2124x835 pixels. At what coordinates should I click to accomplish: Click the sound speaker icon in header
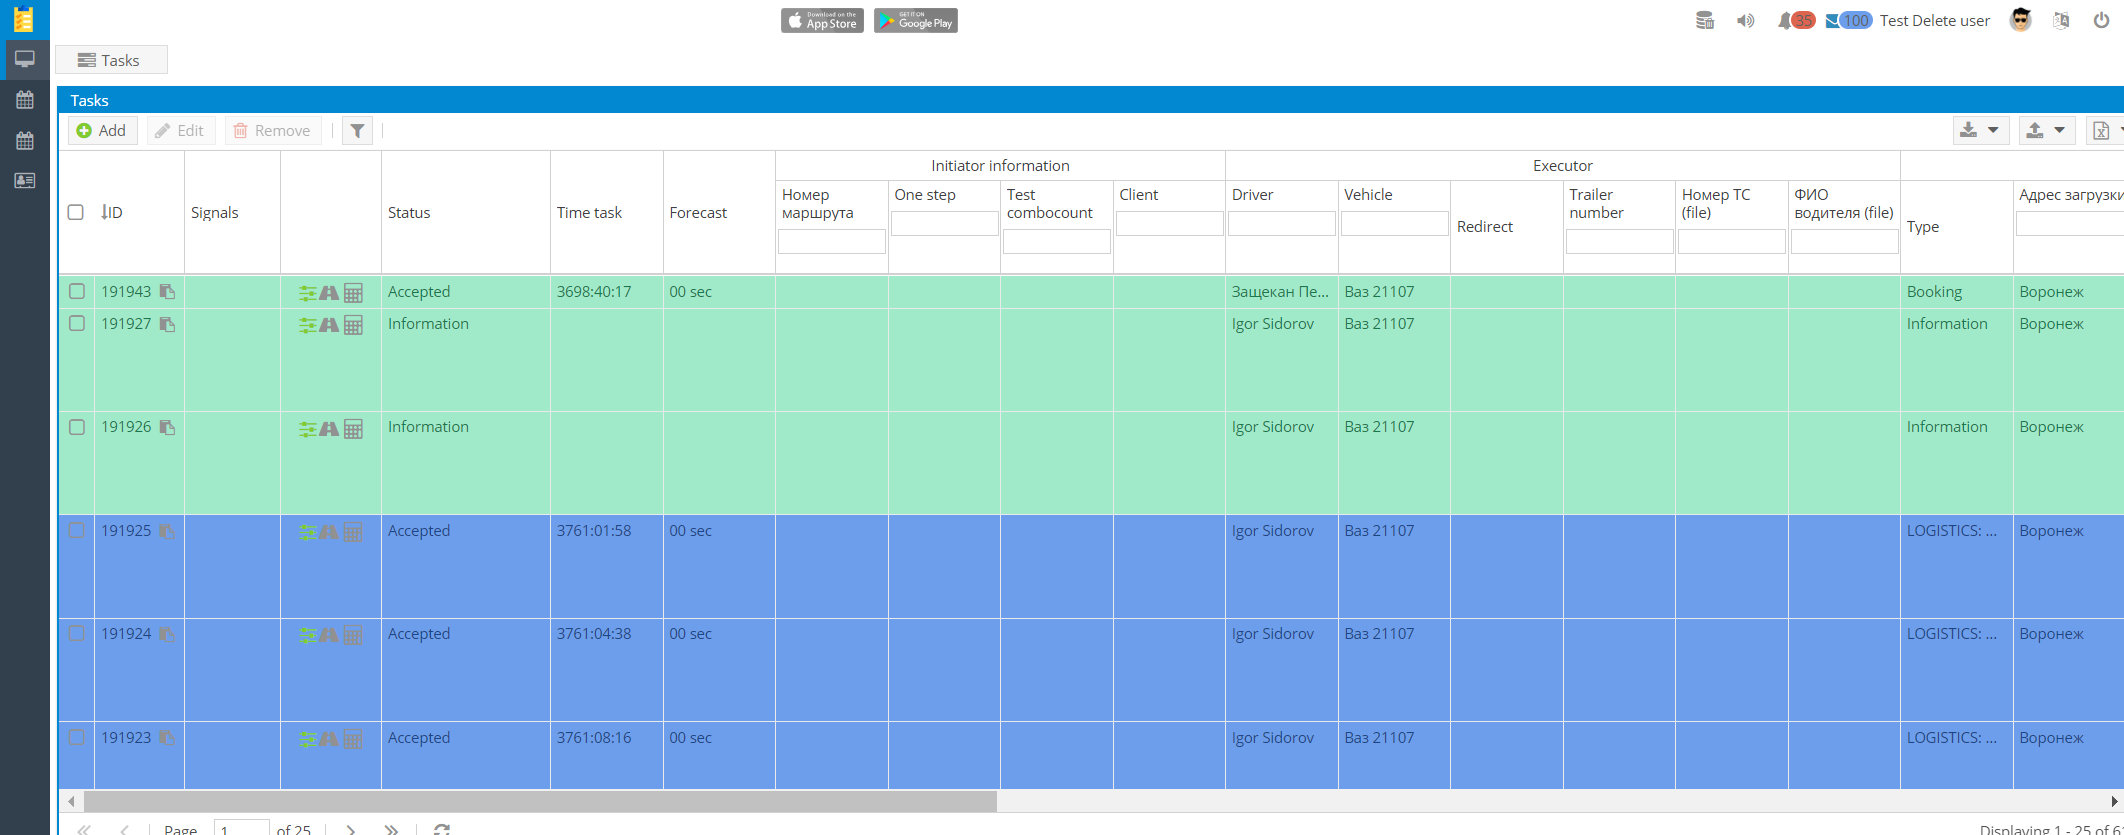(x=1745, y=21)
